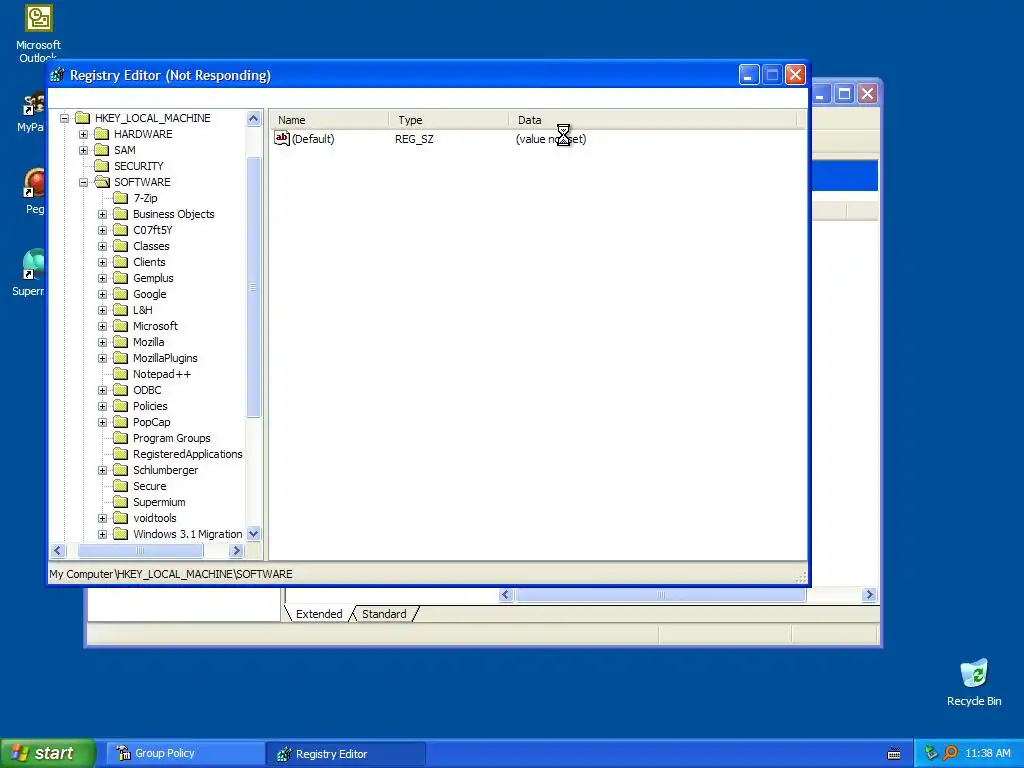Click the C07ft5Y folder icon
The height and width of the screenshot is (768, 1024).
pos(120,230)
